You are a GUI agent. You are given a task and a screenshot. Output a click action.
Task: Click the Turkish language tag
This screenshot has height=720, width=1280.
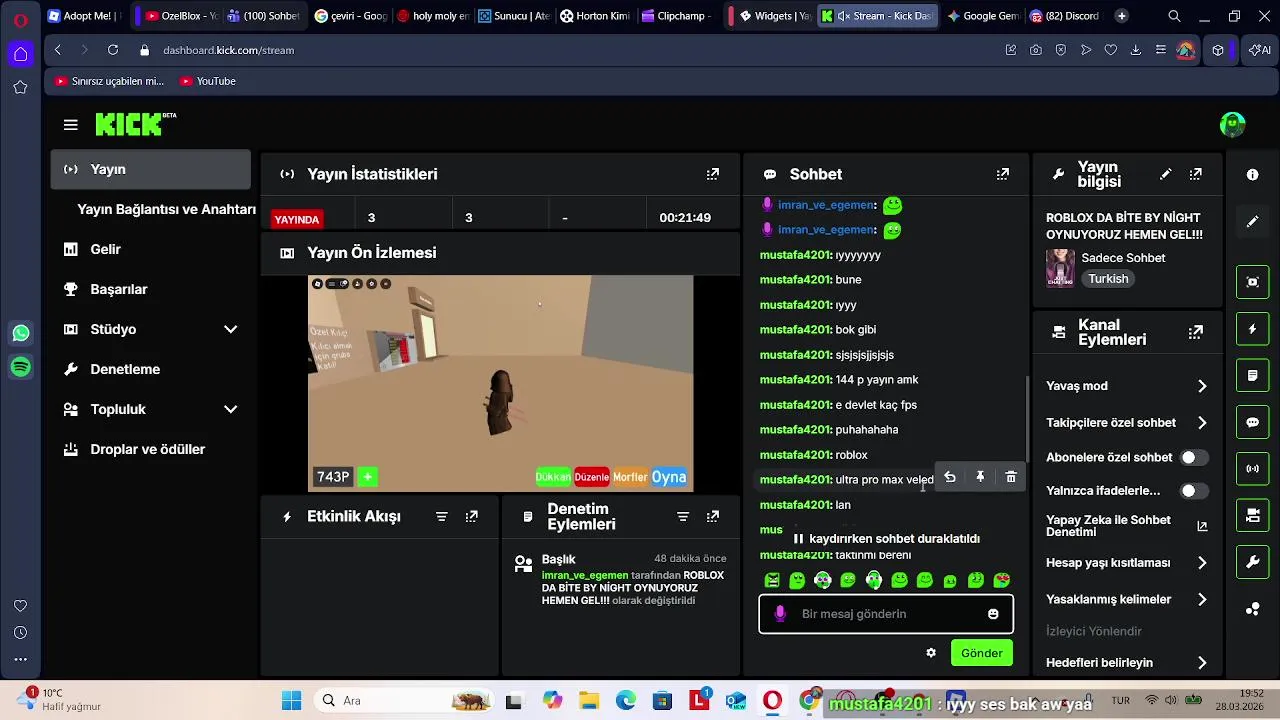[1108, 279]
